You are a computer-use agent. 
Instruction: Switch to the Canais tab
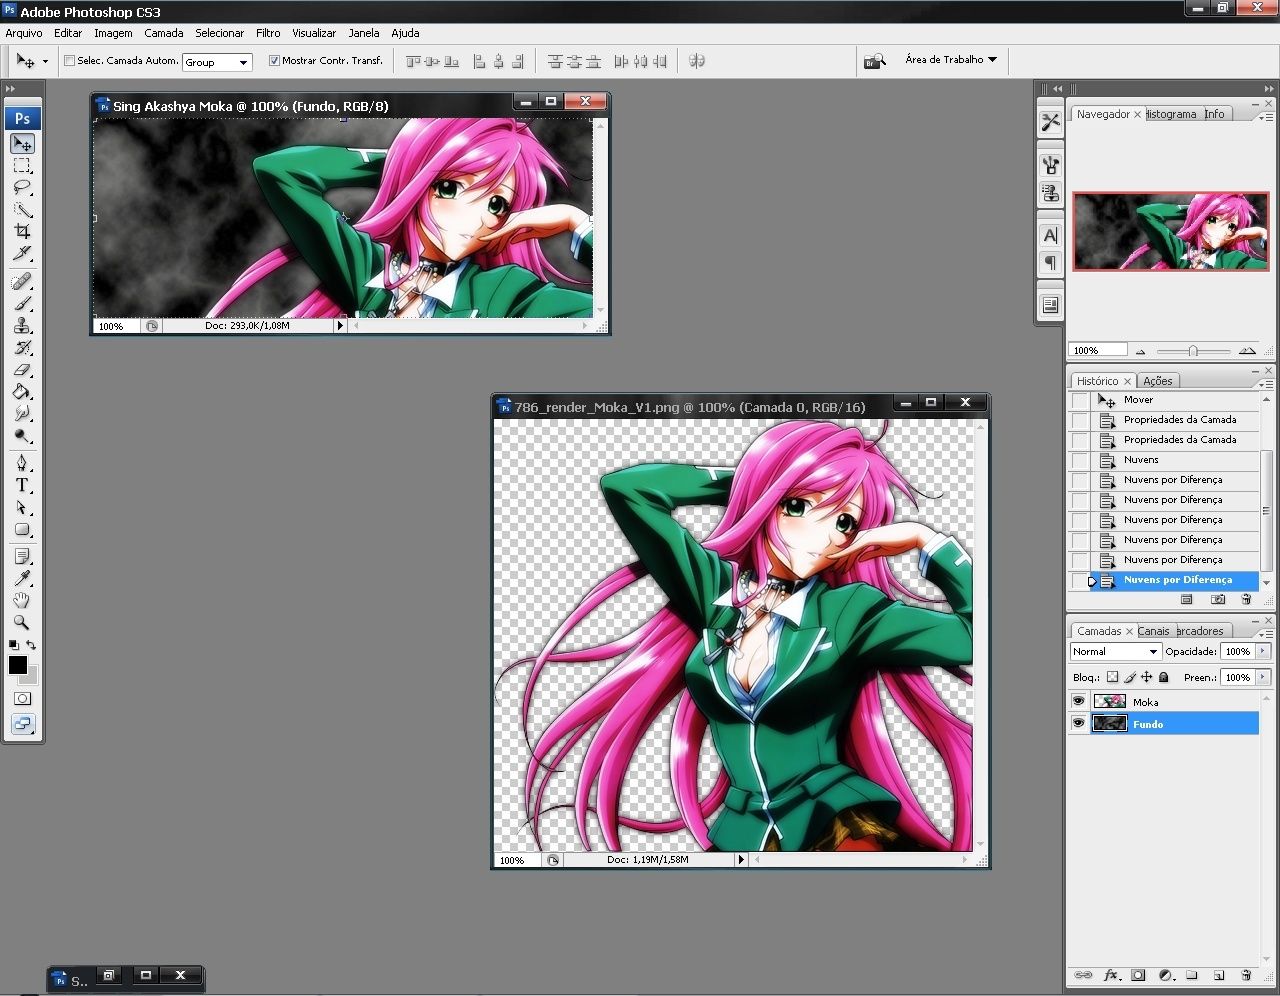(x=1153, y=631)
